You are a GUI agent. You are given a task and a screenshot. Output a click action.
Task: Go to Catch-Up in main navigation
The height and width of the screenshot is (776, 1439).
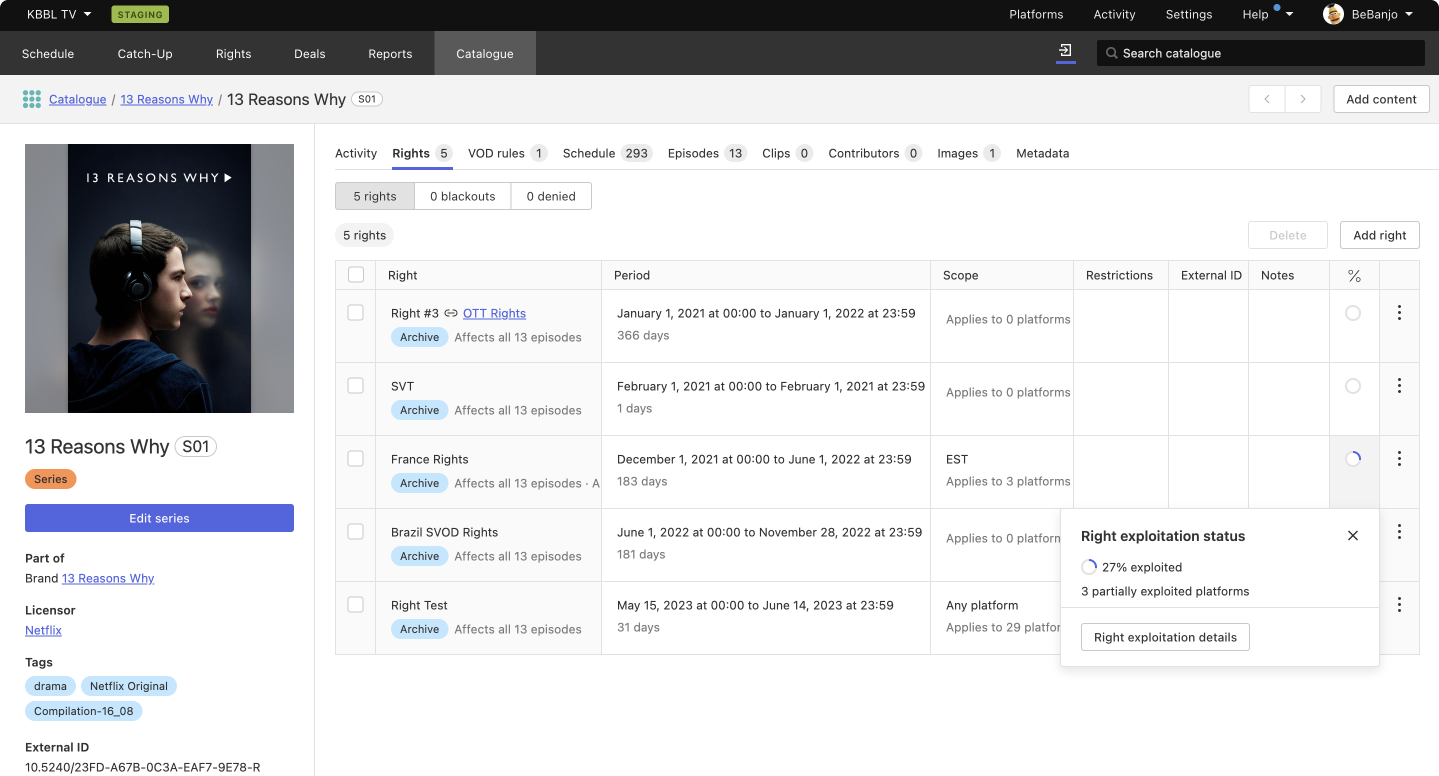(145, 53)
